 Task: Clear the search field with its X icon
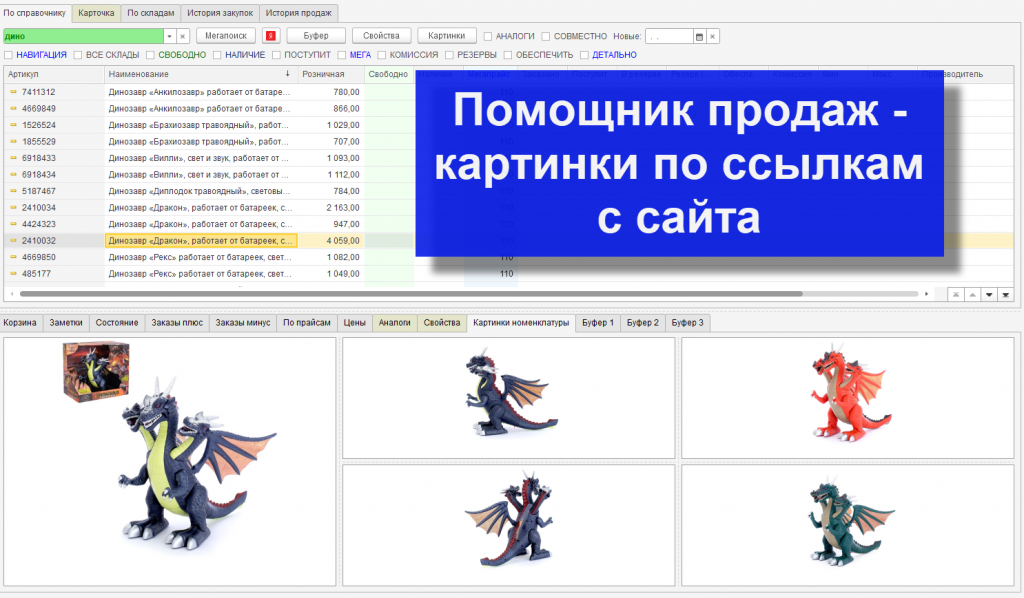tap(183, 37)
